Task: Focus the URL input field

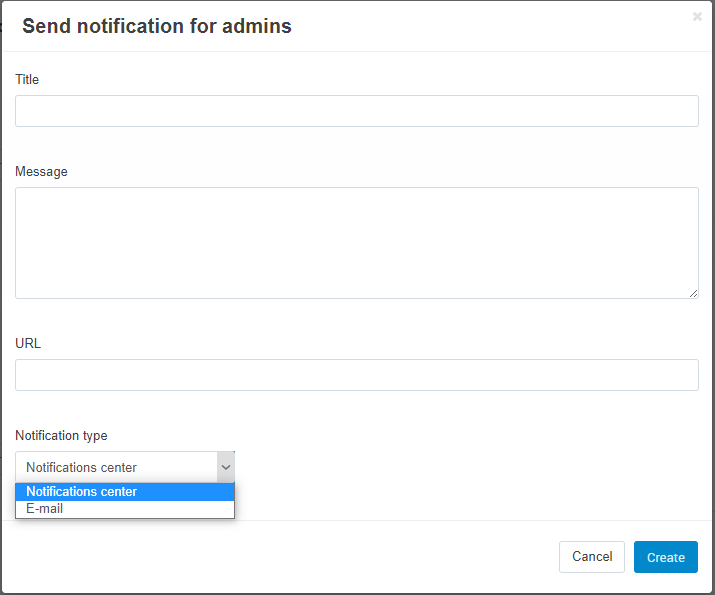Action: pyautogui.click(x=357, y=375)
